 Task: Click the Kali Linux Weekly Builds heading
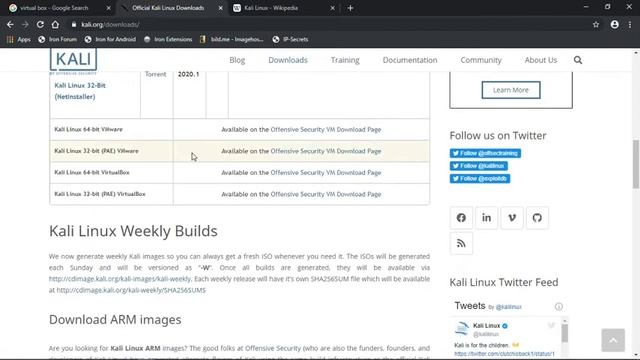(x=133, y=231)
